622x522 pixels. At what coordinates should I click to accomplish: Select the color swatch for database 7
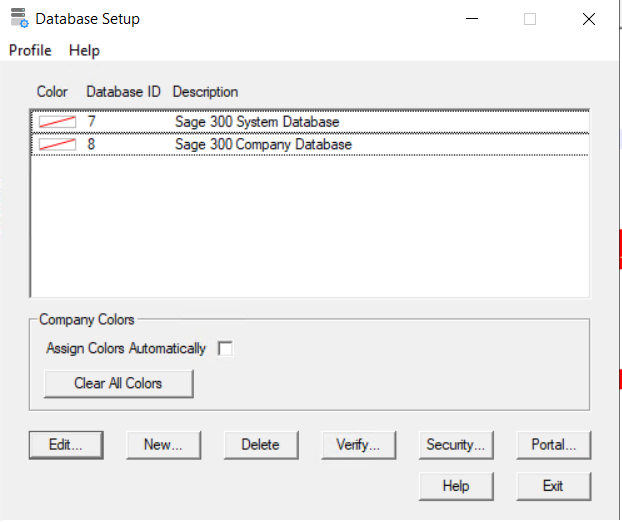point(57,122)
